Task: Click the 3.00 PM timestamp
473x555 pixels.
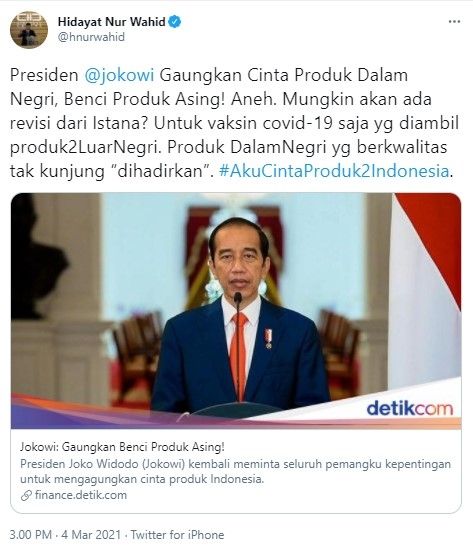Action: [x=30, y=534]
